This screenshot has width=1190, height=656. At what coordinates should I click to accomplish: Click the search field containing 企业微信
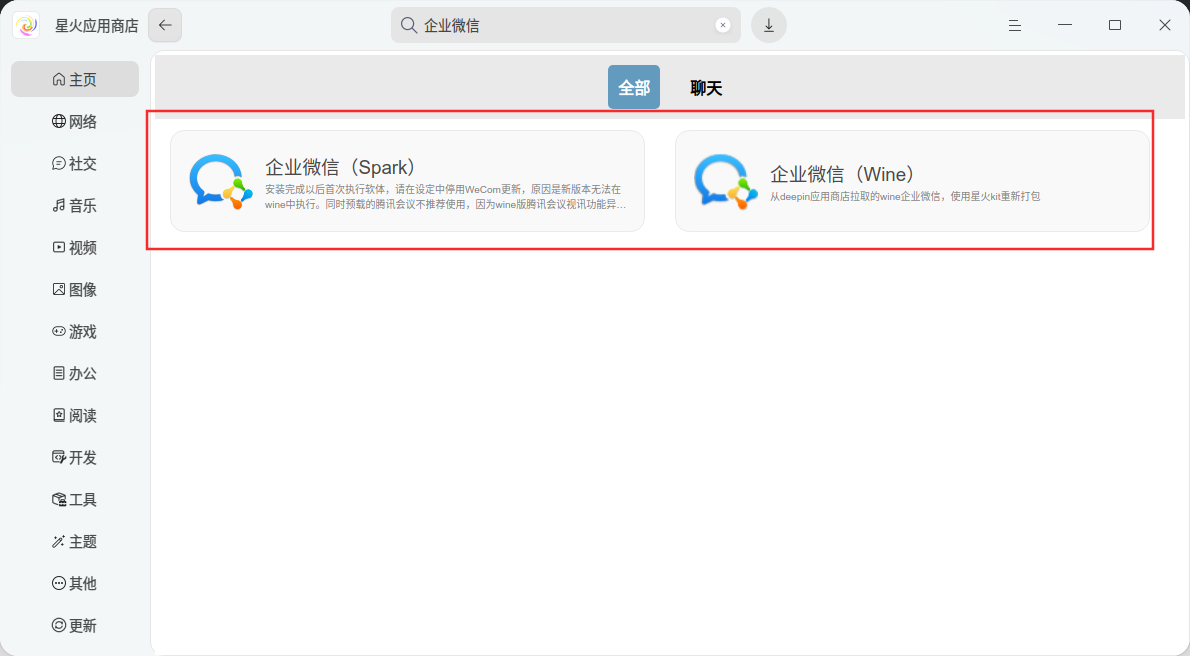565,26
